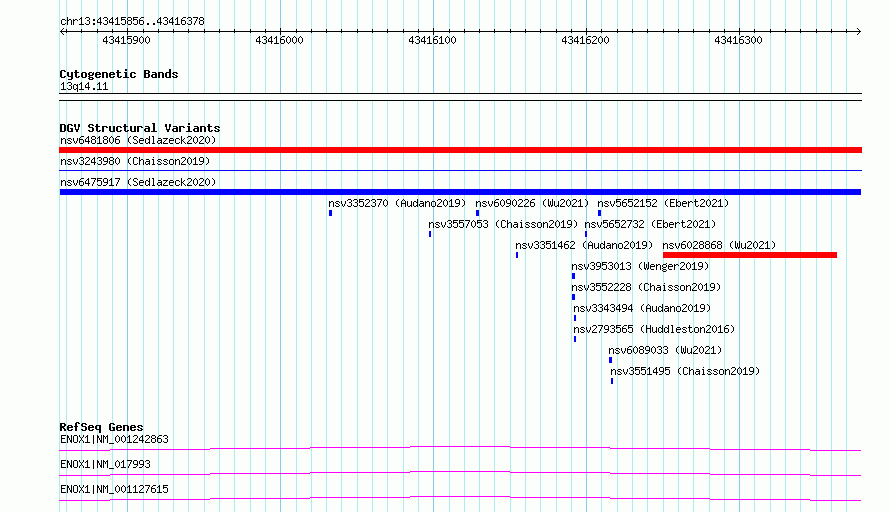
Task: Click the nsv3351462 (Audano2019) label
Action: point(584,245)
